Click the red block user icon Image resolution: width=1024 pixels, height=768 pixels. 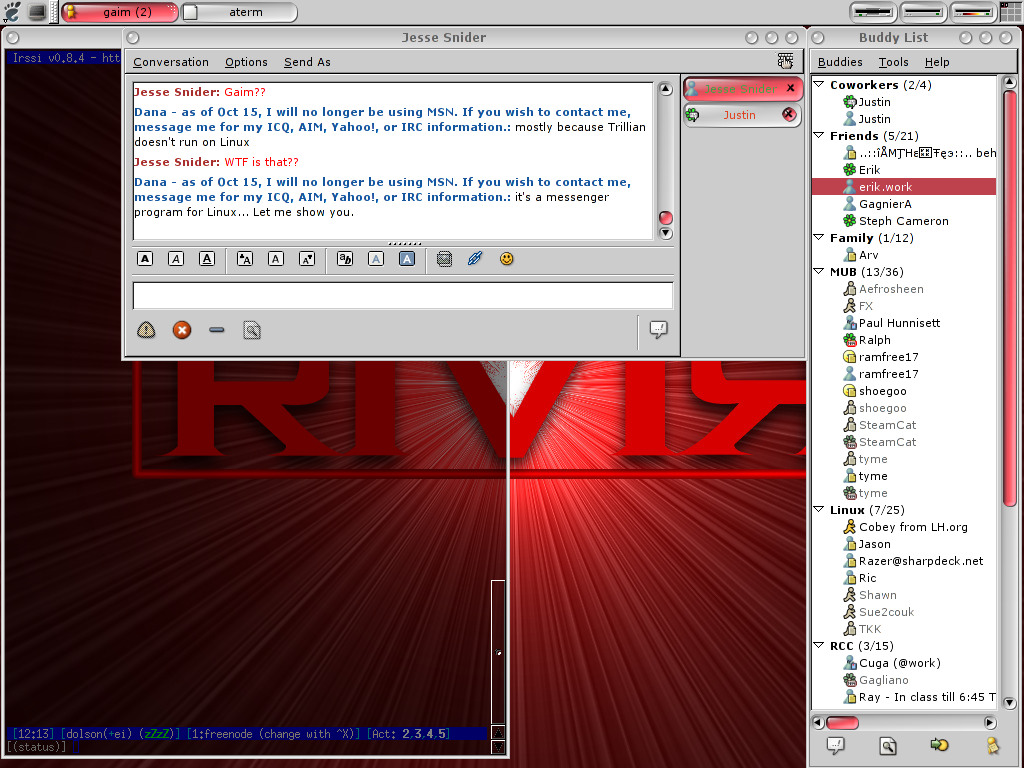pos(182,330)
